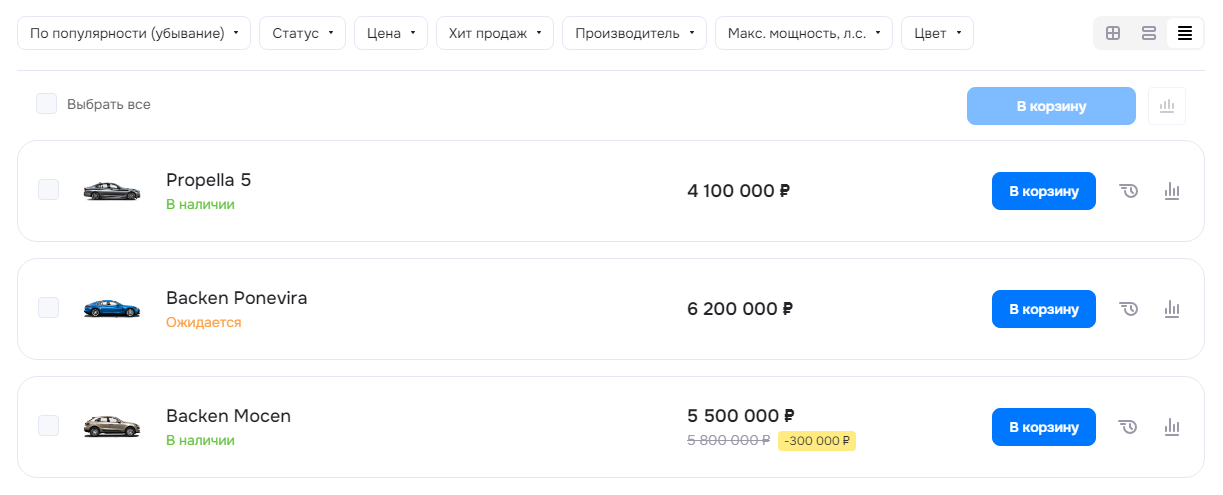
Task: Add Backen Ponevira to comparison chart
Action: 1172,309
